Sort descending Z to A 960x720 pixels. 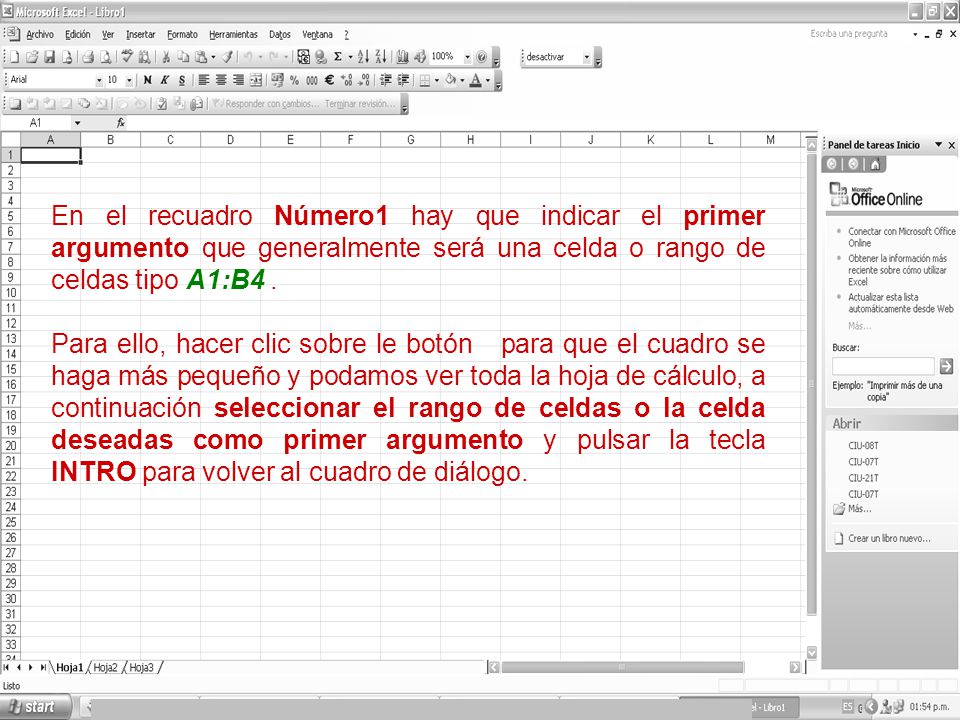(380, 57)
